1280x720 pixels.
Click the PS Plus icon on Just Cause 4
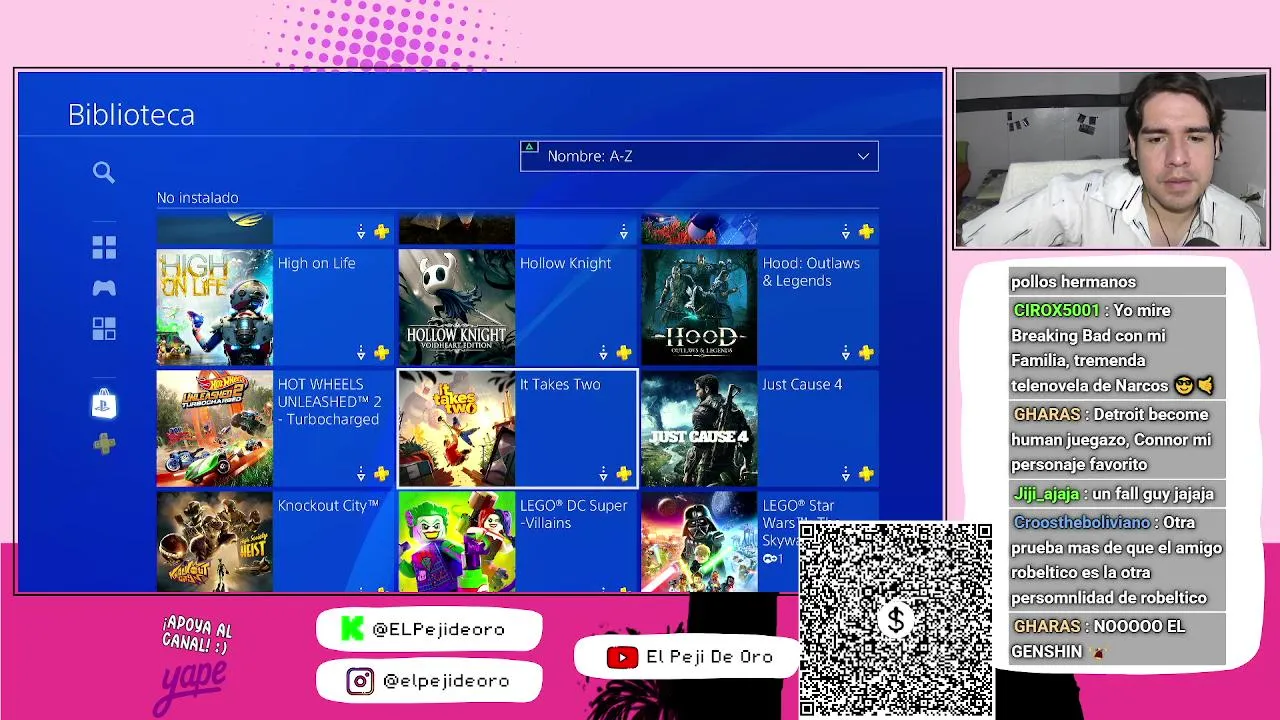(x=866, y=474)
